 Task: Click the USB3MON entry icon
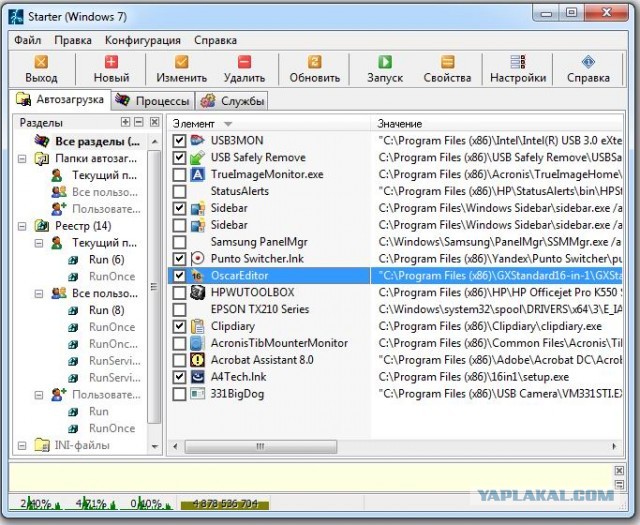pyautogui.click(x=198, y=140)
